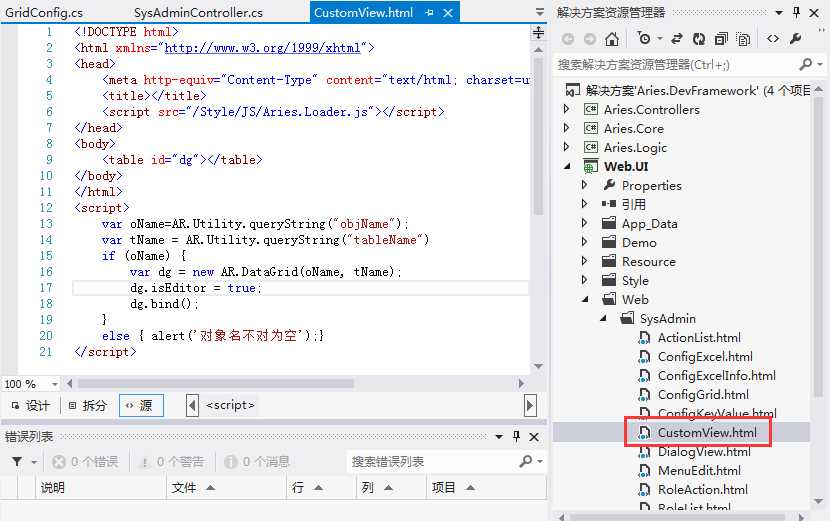Select the Web.UI project node
Viewport: 830px width, 521px height.
pyautogui.click(x=626, y=166)
